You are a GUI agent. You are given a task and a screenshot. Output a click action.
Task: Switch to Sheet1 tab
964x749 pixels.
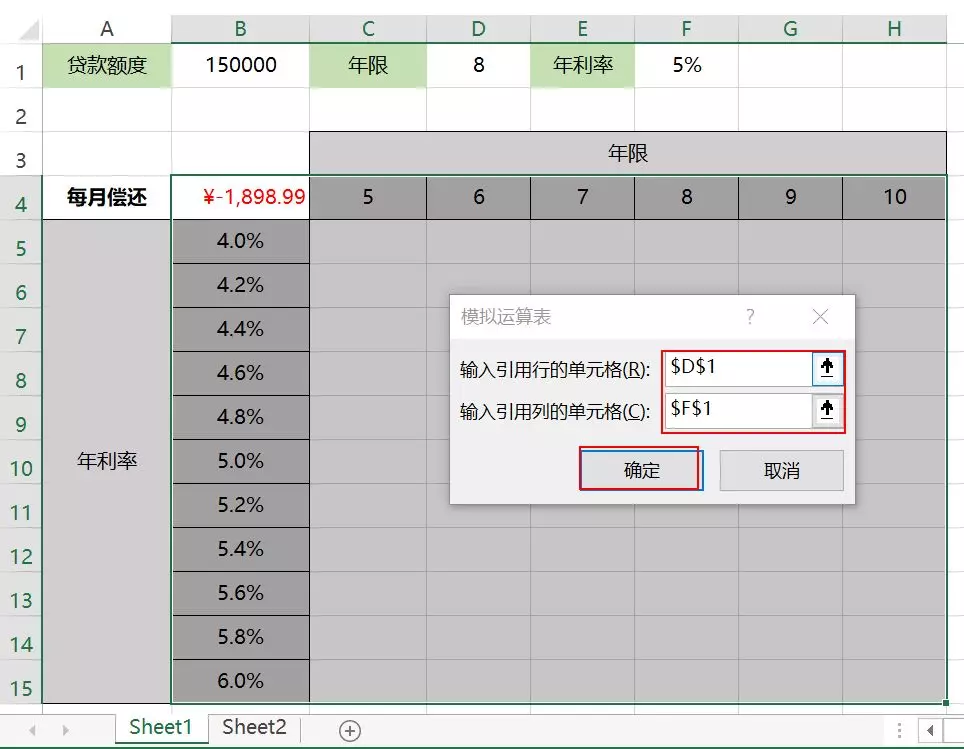click(x=161, y=727)
